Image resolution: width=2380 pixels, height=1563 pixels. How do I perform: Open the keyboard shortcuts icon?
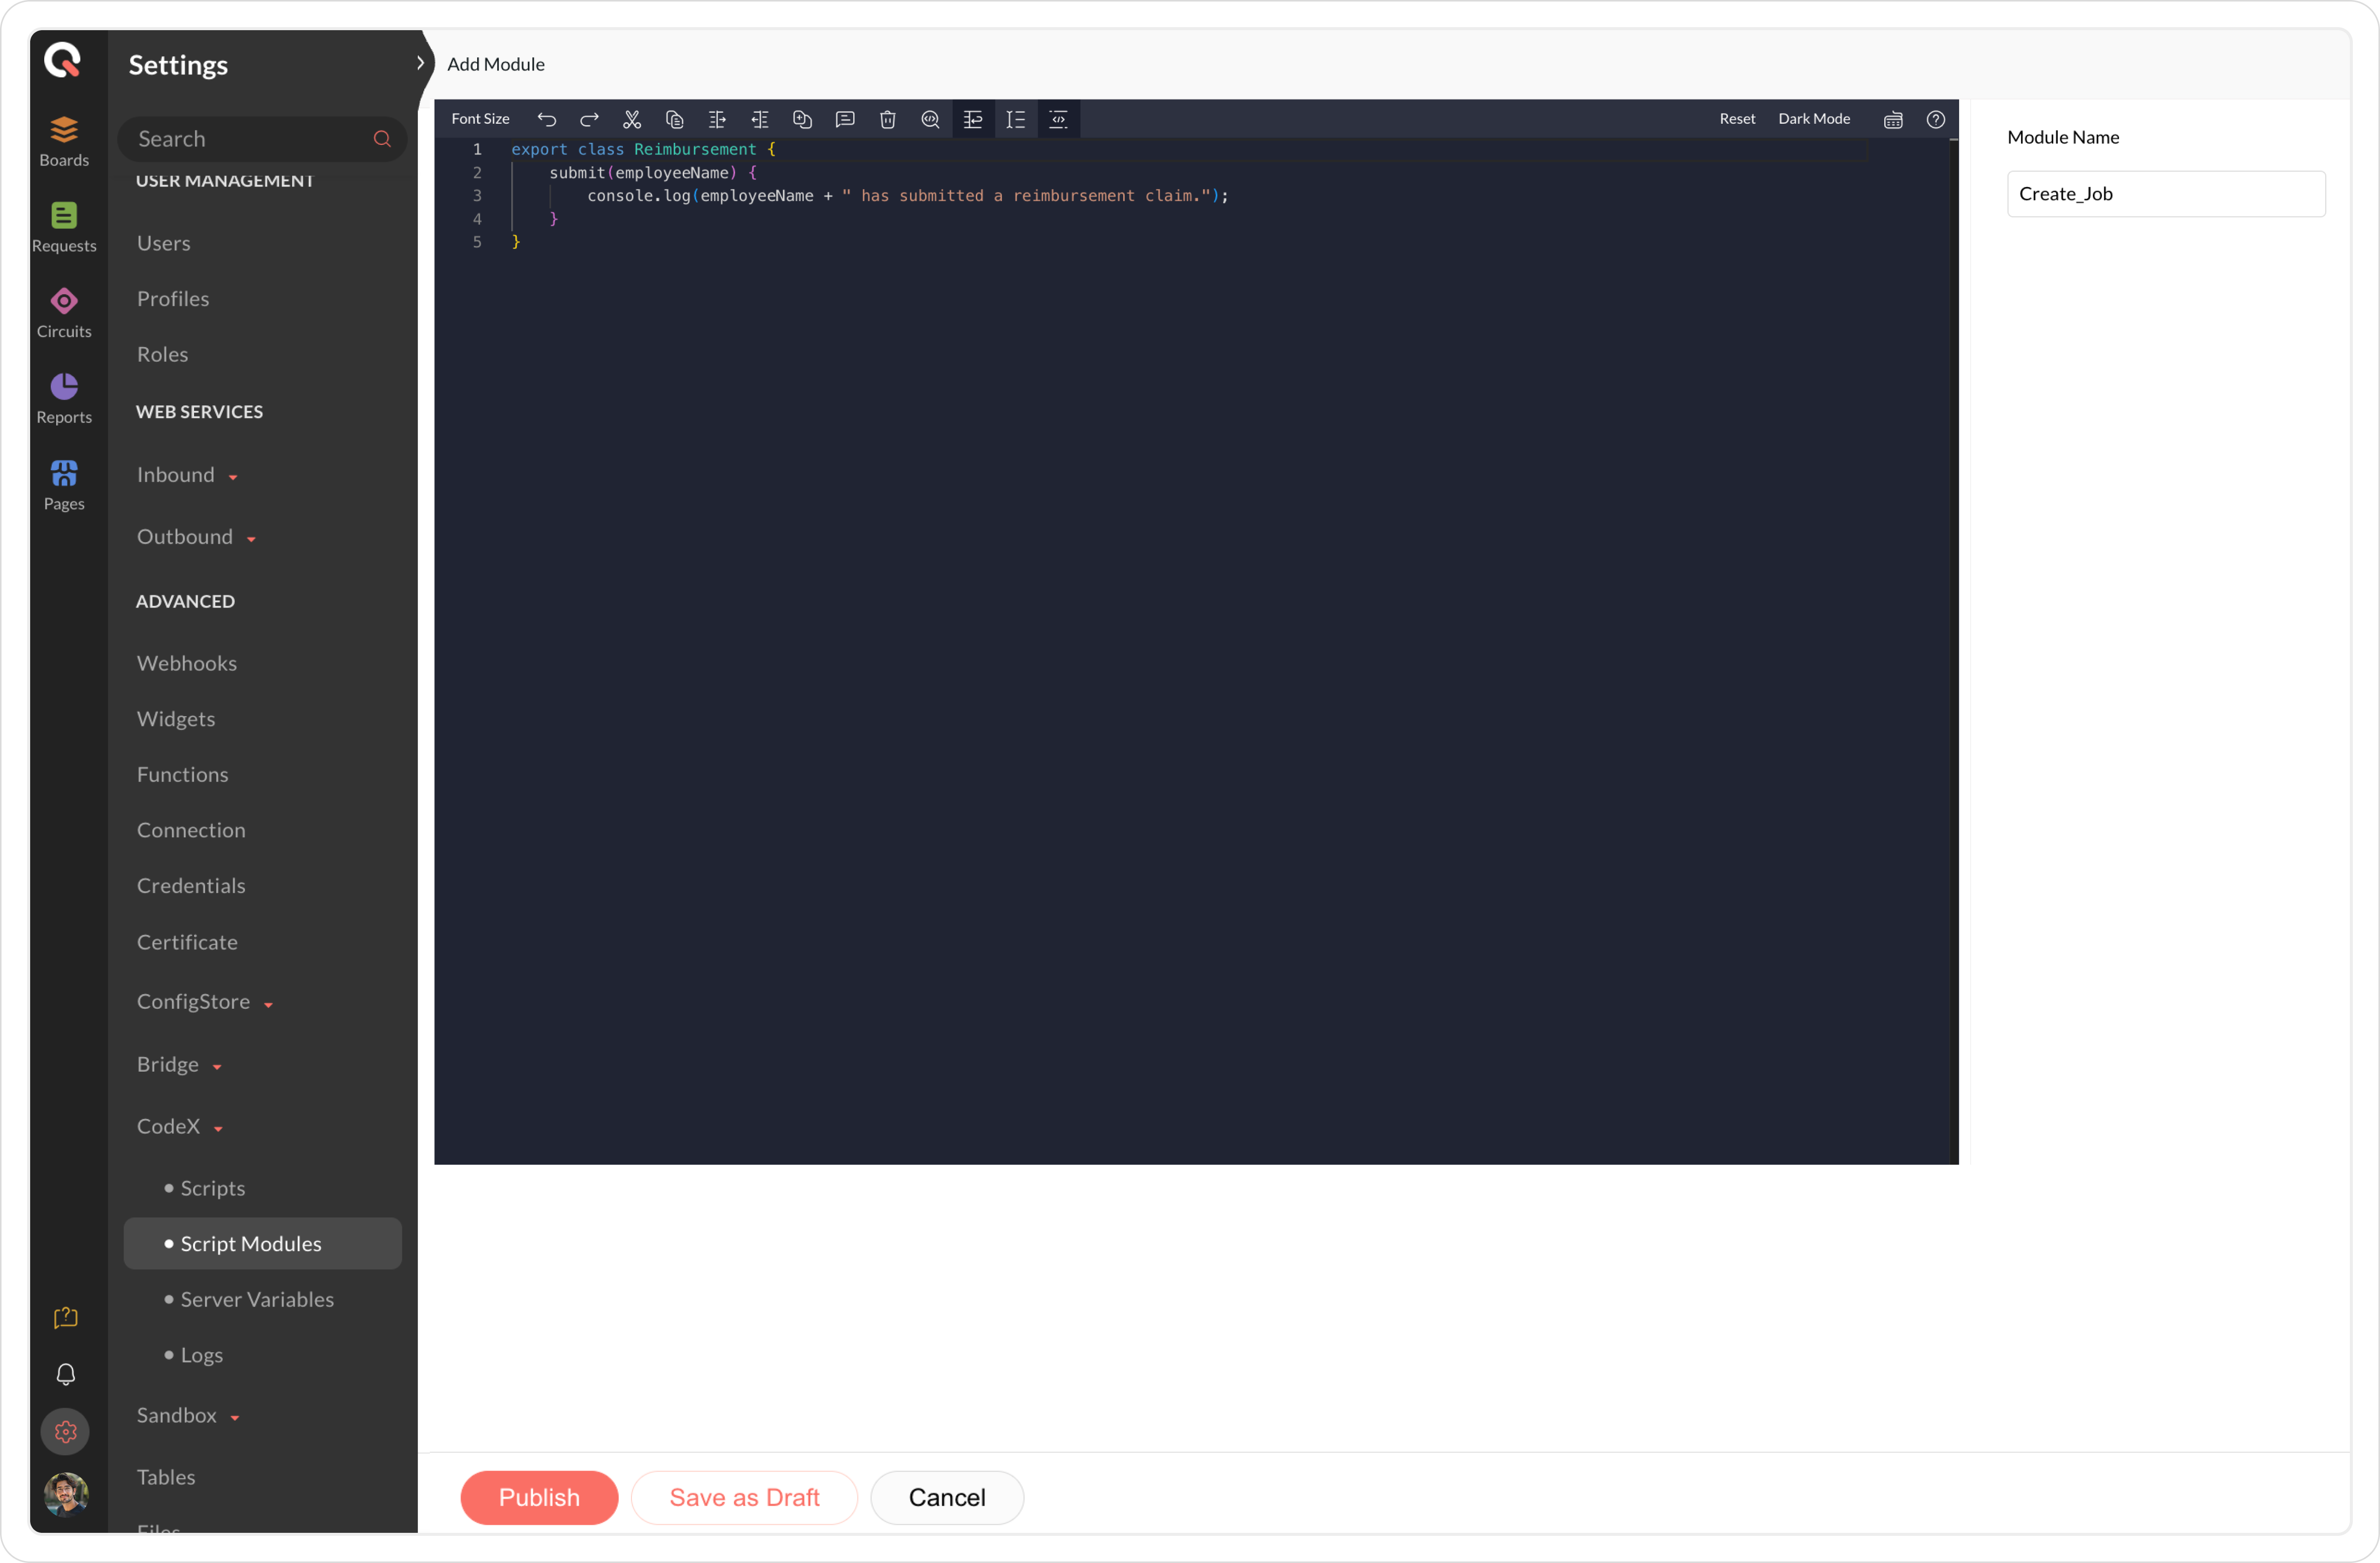(1893, 119)
